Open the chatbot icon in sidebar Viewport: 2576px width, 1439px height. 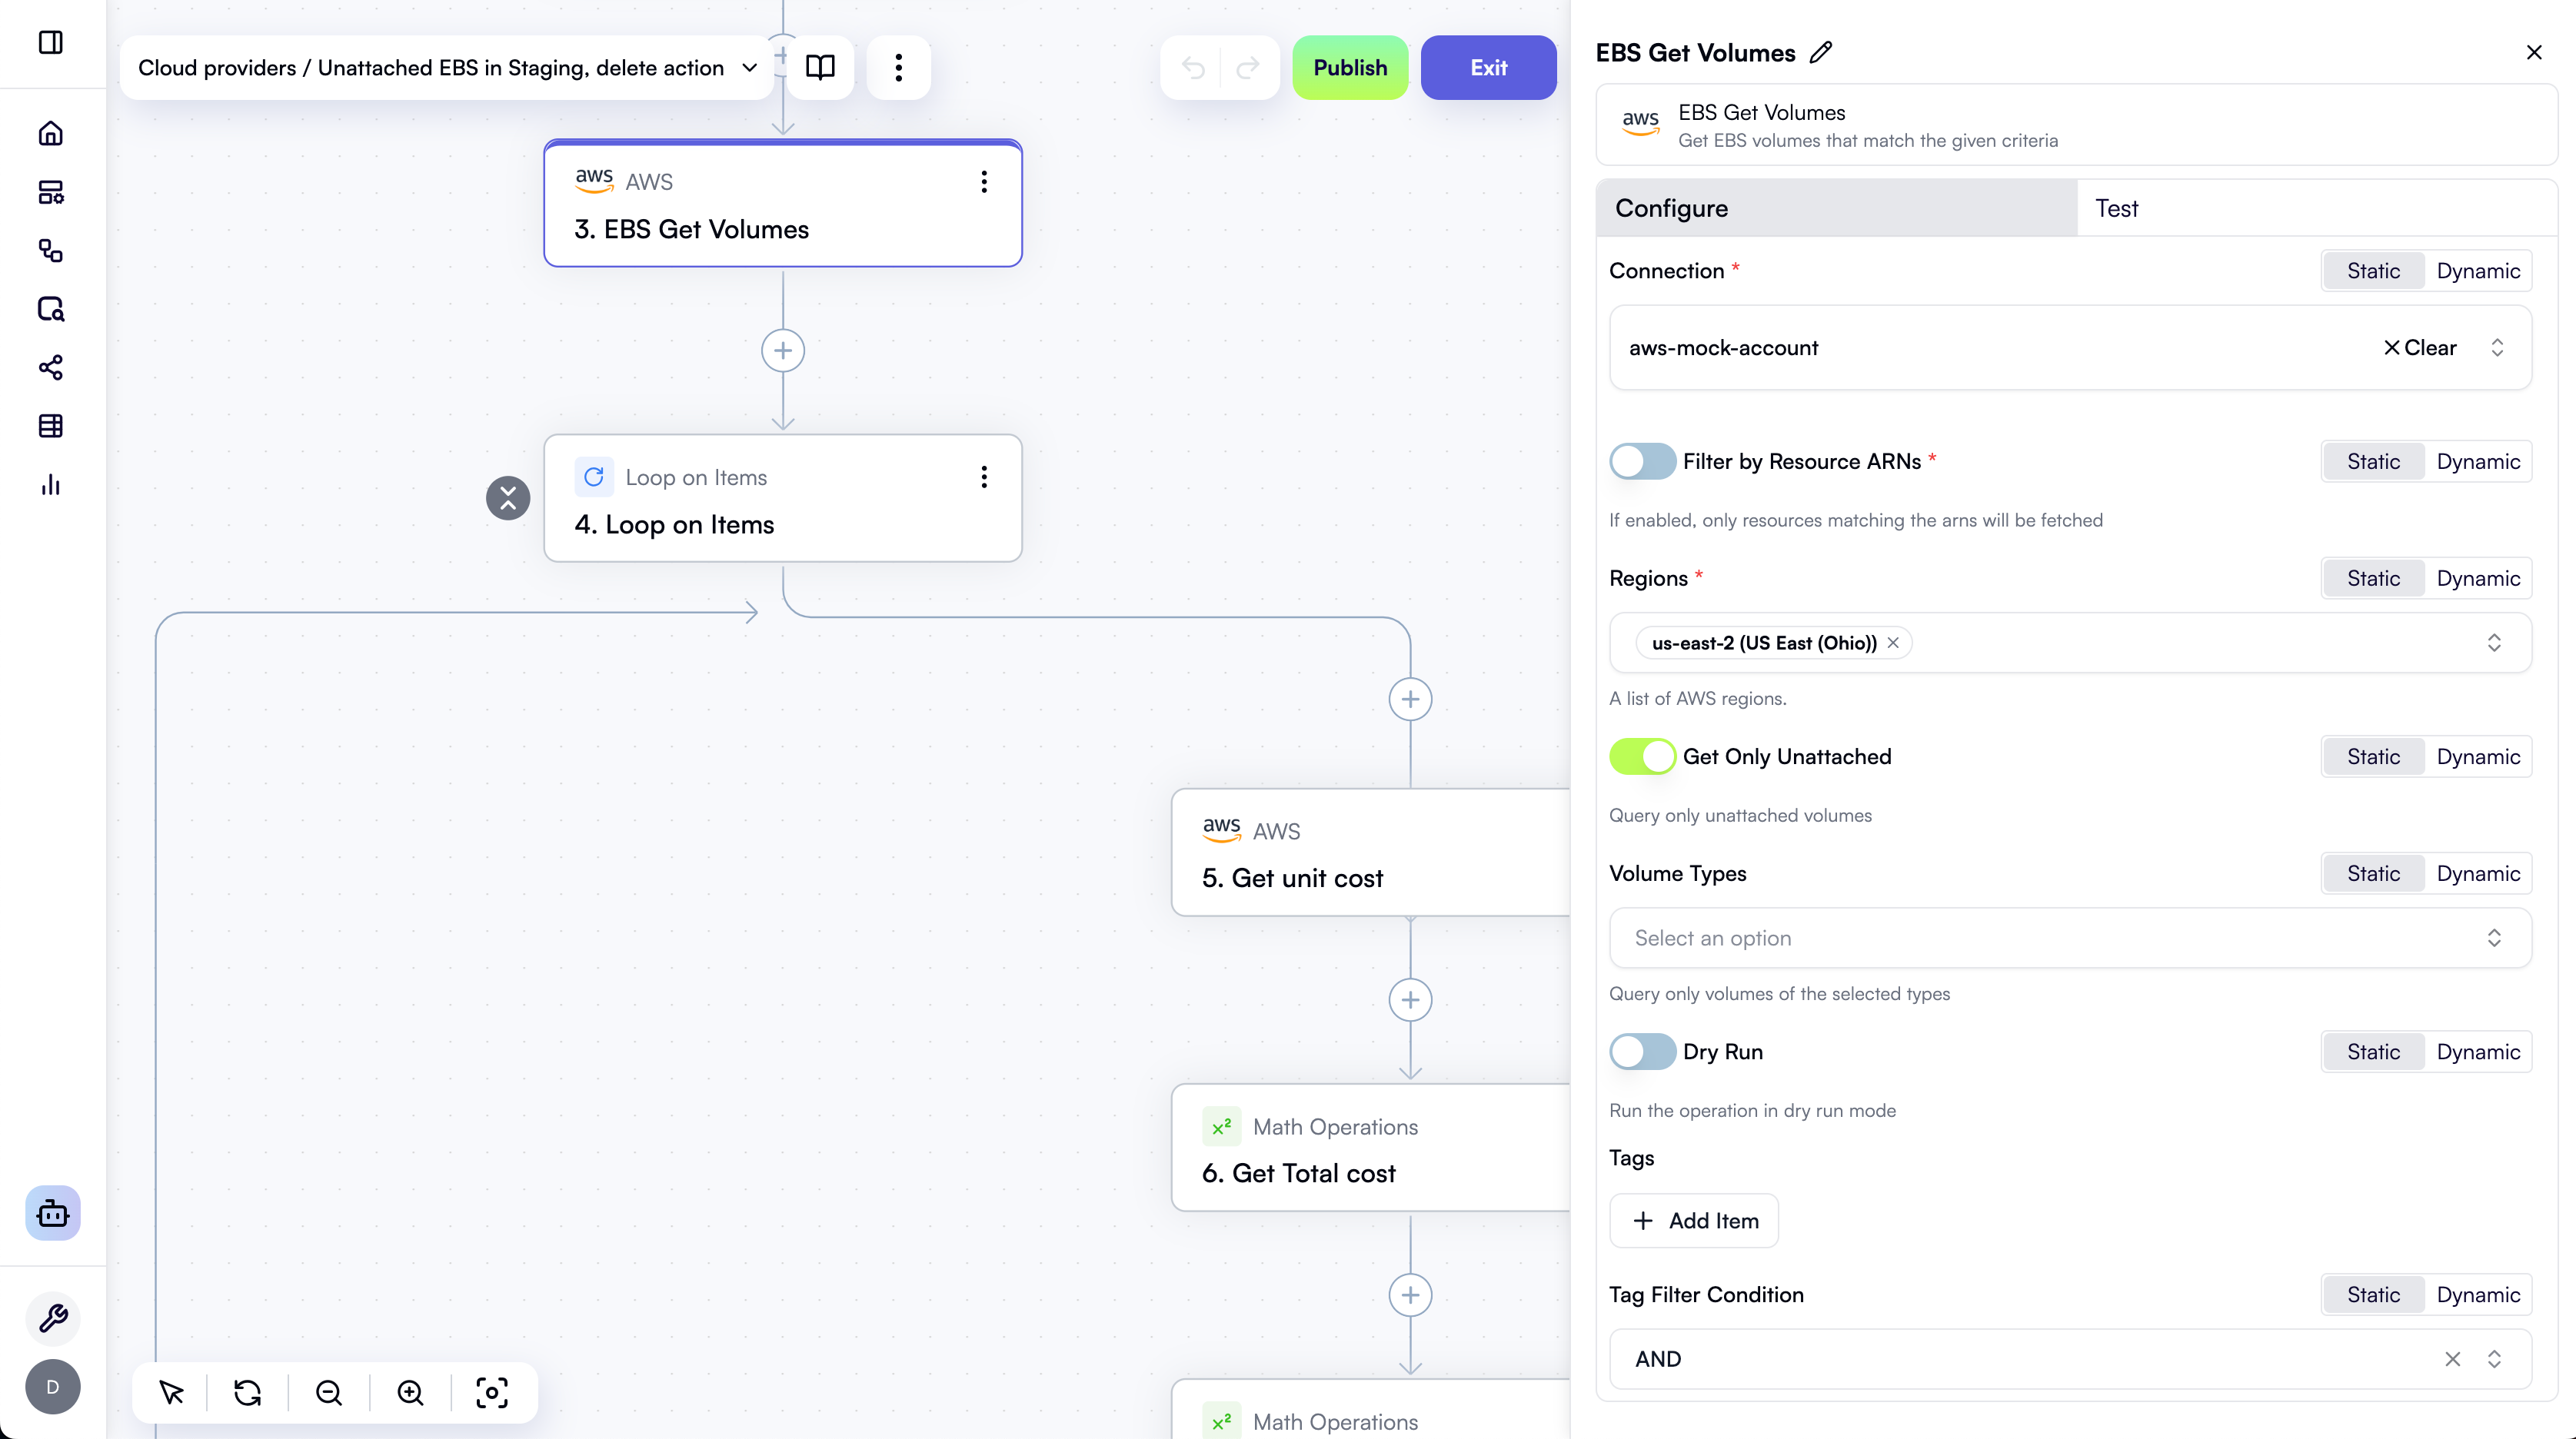(x=52, y=1213)
